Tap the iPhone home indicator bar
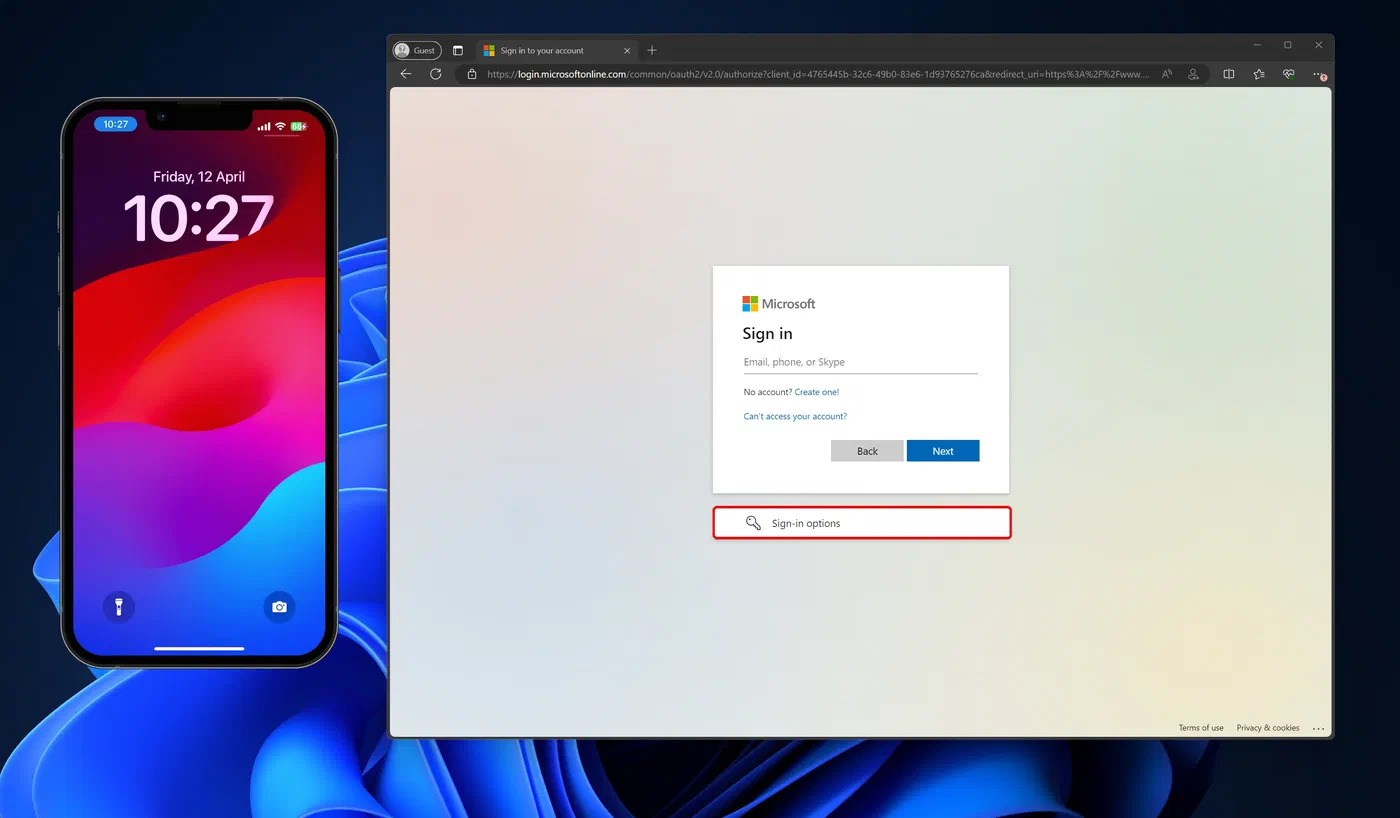1400x818 pixels. (x=199, y=648)
